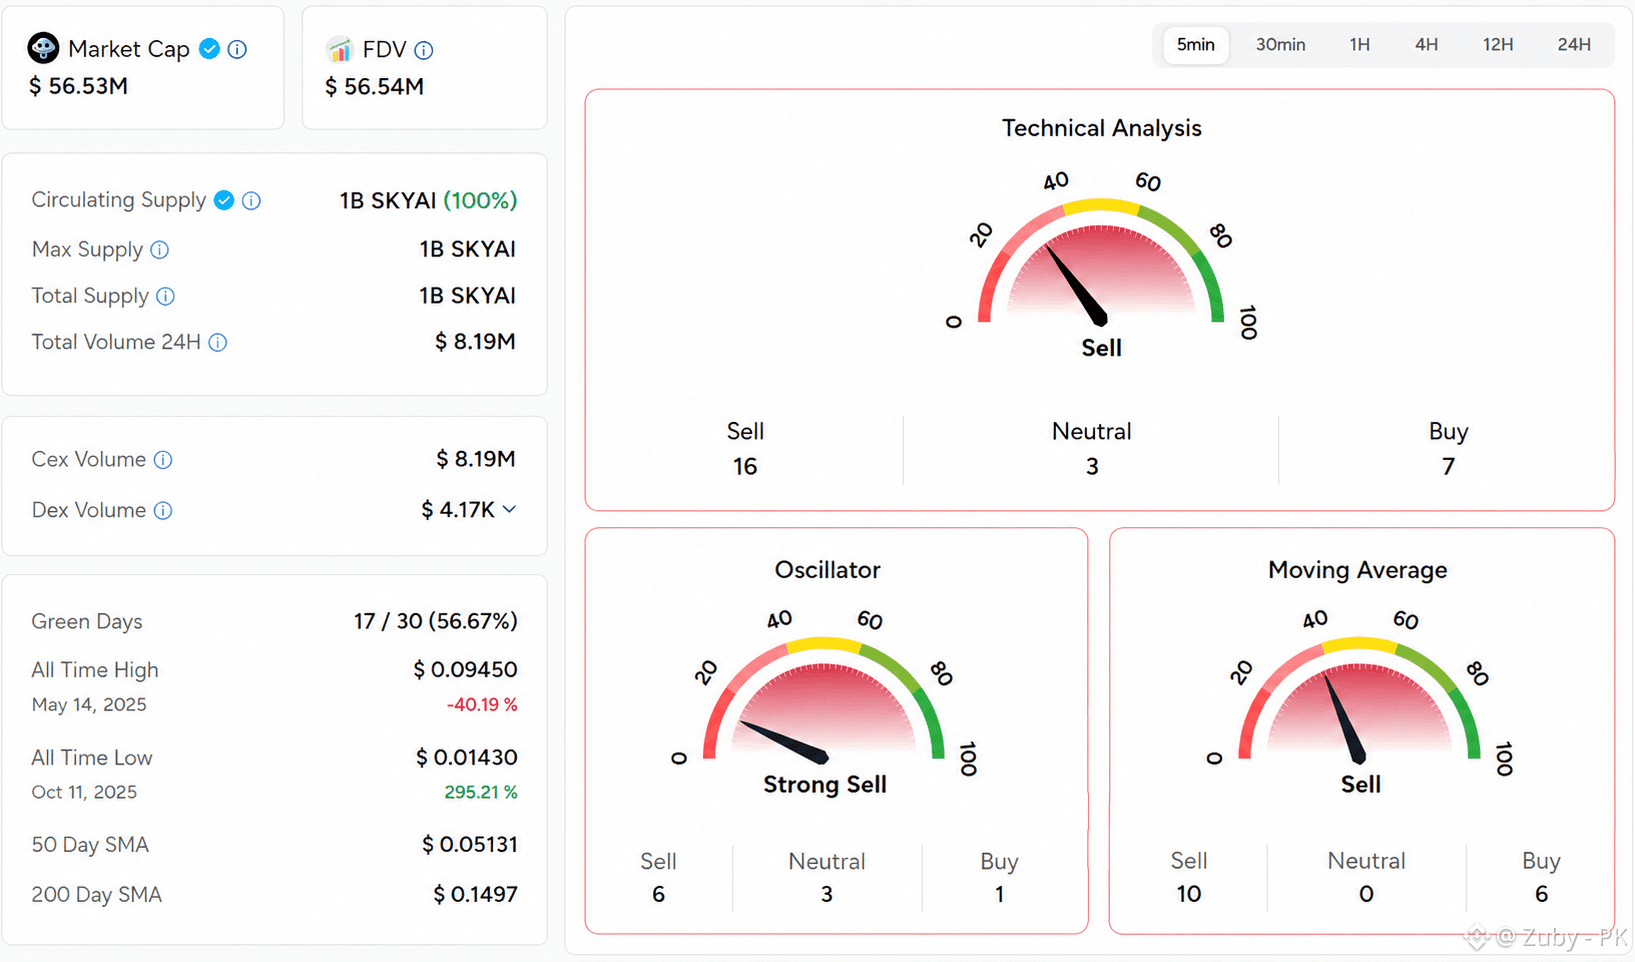Open the Max Supply info icon

pos(160,249)
